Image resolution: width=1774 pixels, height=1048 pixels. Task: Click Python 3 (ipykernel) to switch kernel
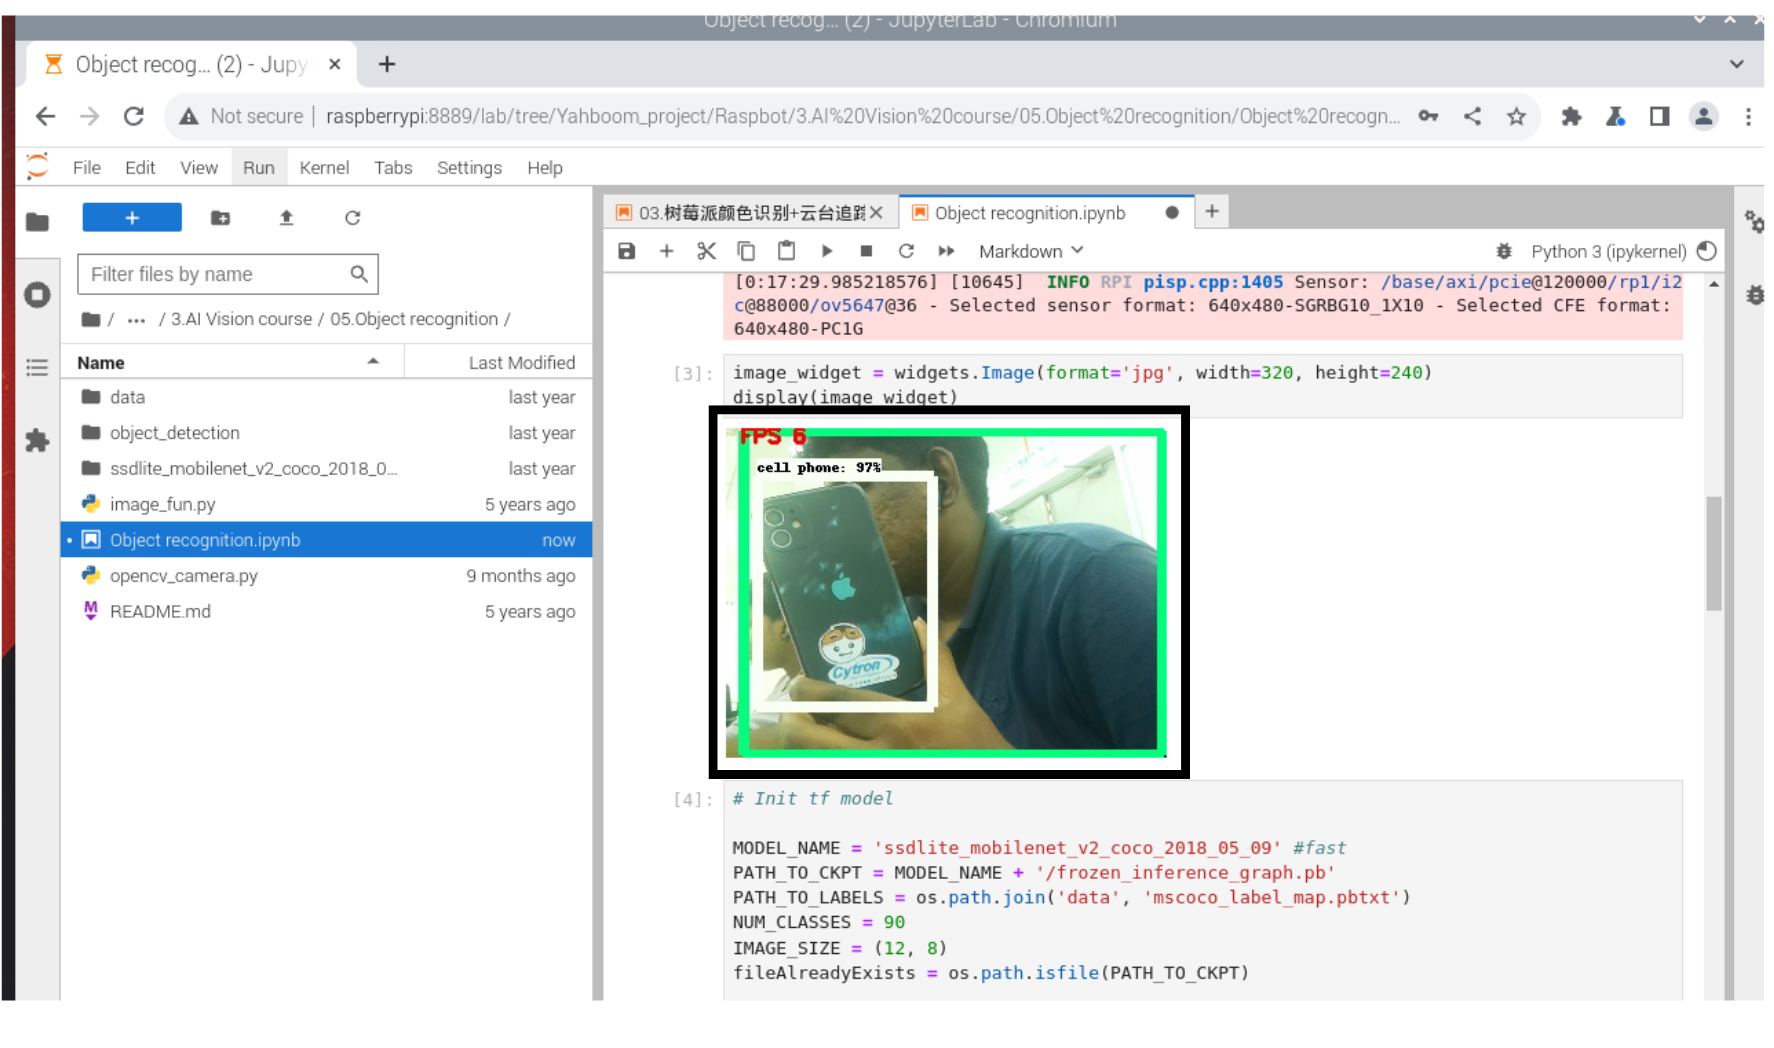[x=1609, y=251]
